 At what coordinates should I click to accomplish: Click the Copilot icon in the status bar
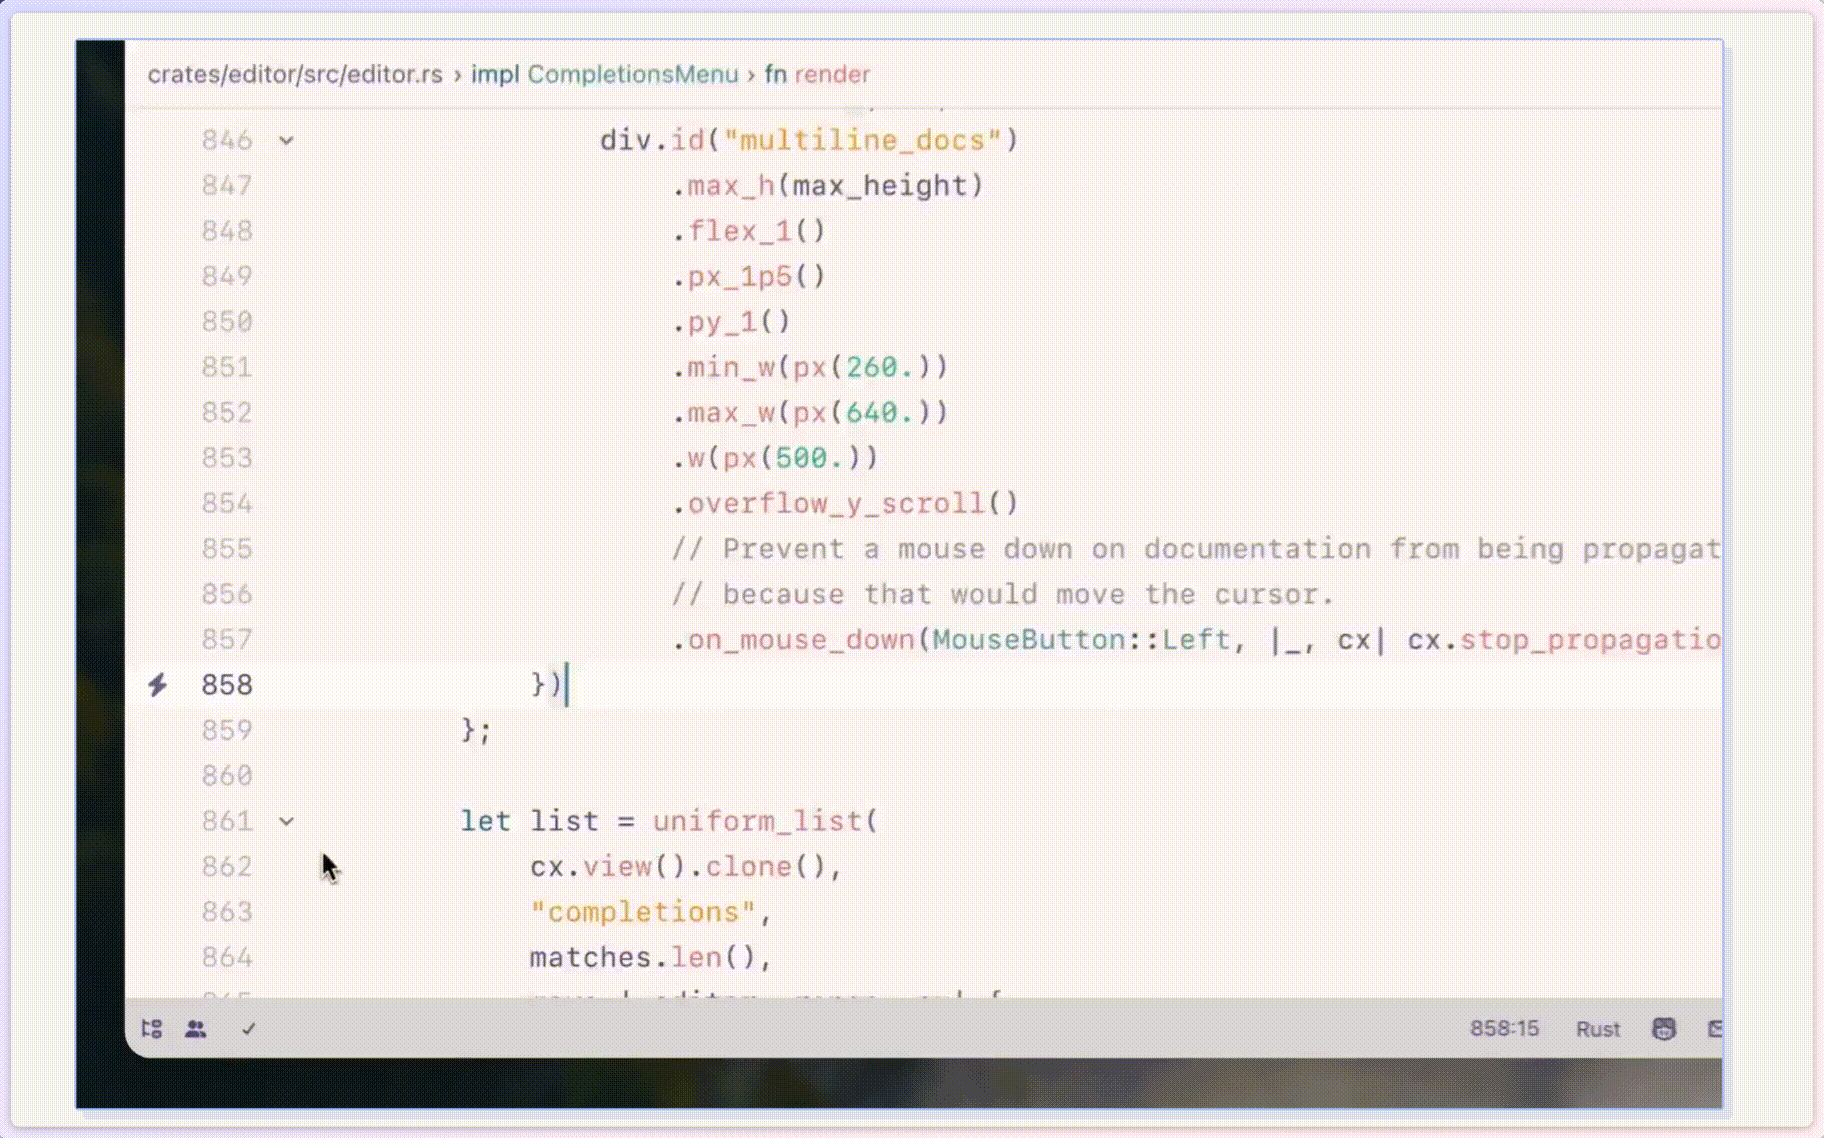[1663, 1028]
